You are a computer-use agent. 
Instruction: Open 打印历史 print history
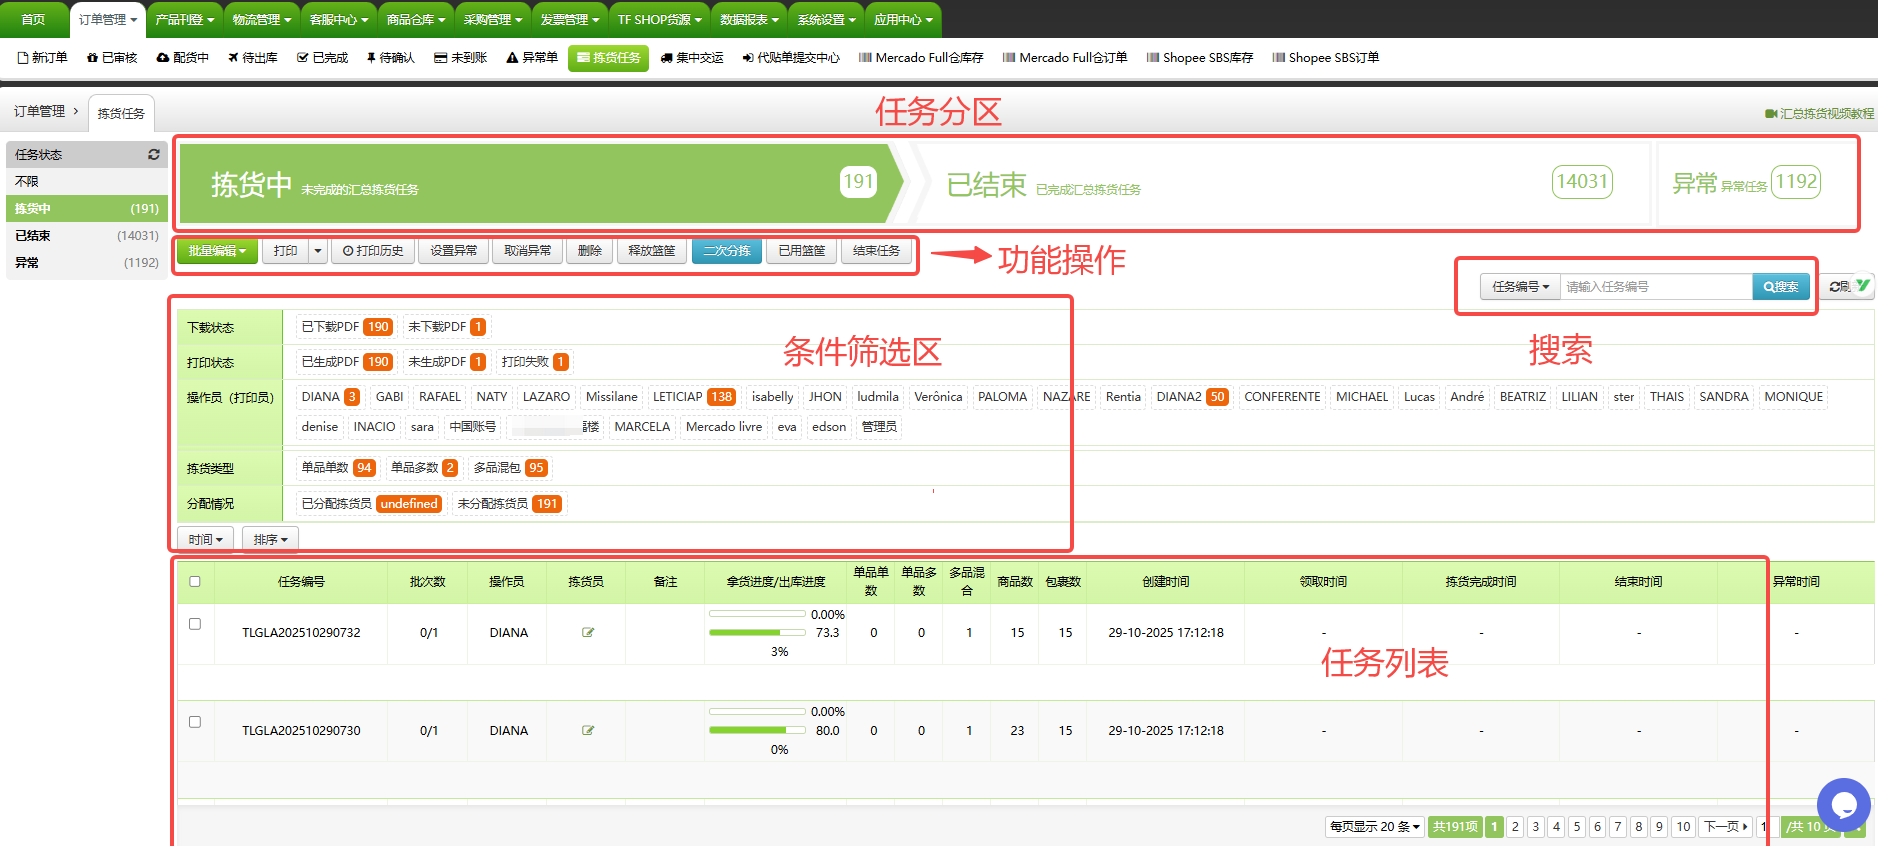[x=373, y=251]
